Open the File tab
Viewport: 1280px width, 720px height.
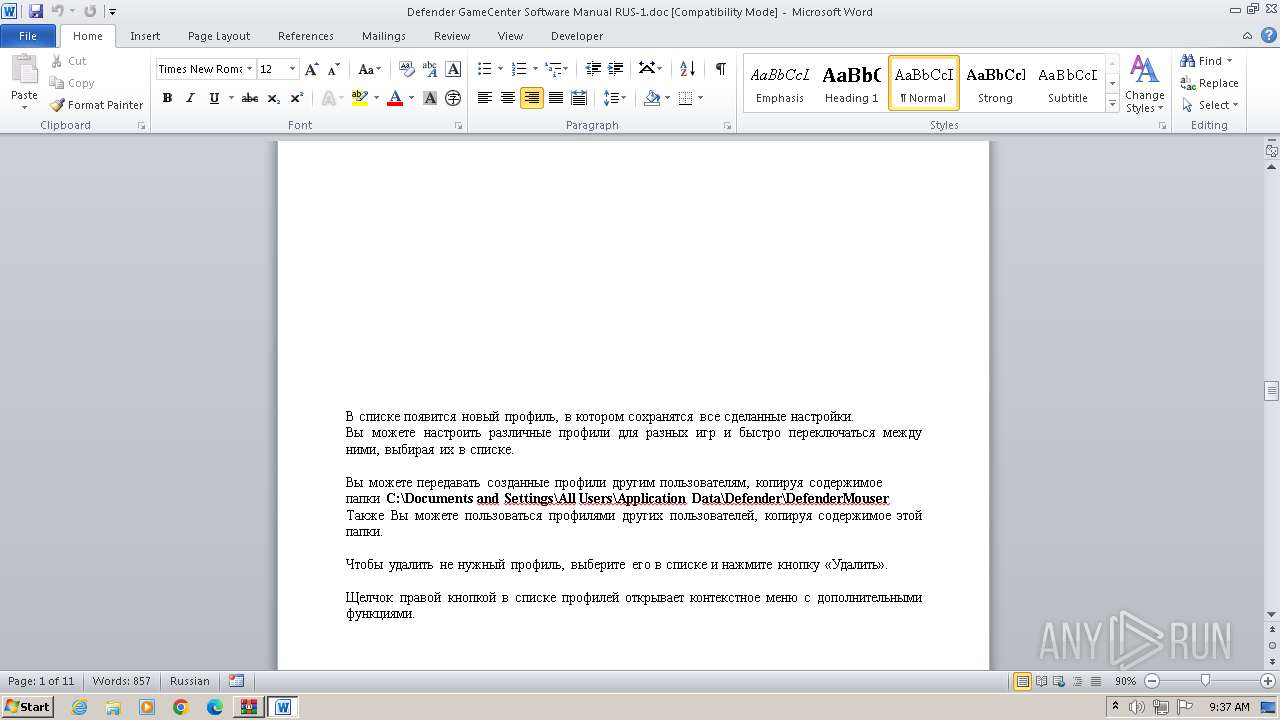[x=28, y=36]
